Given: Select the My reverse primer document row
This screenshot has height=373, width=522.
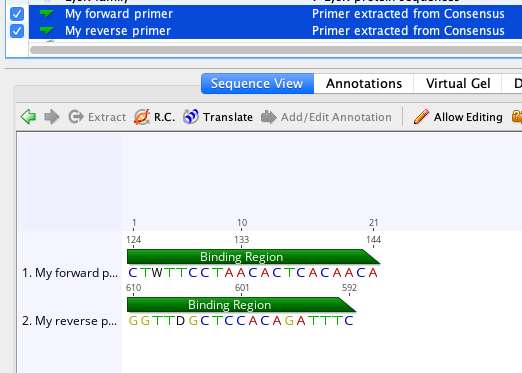Looking at the screenshot, I should 275,31.
